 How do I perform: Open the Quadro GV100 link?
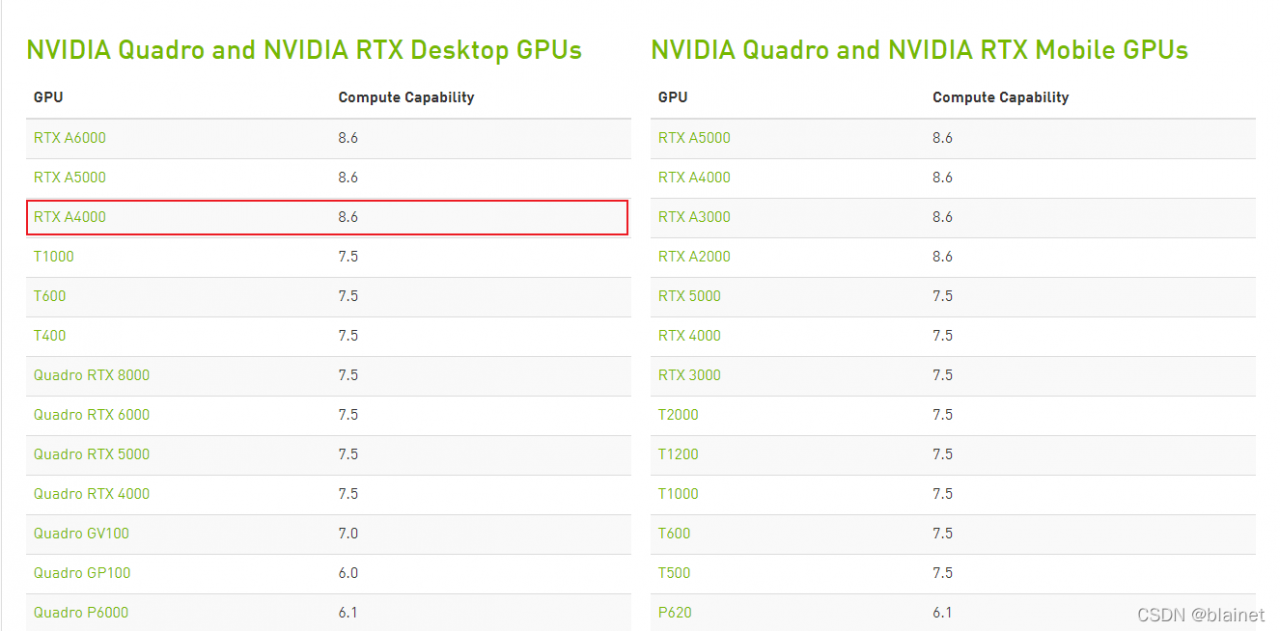(81, 533)
